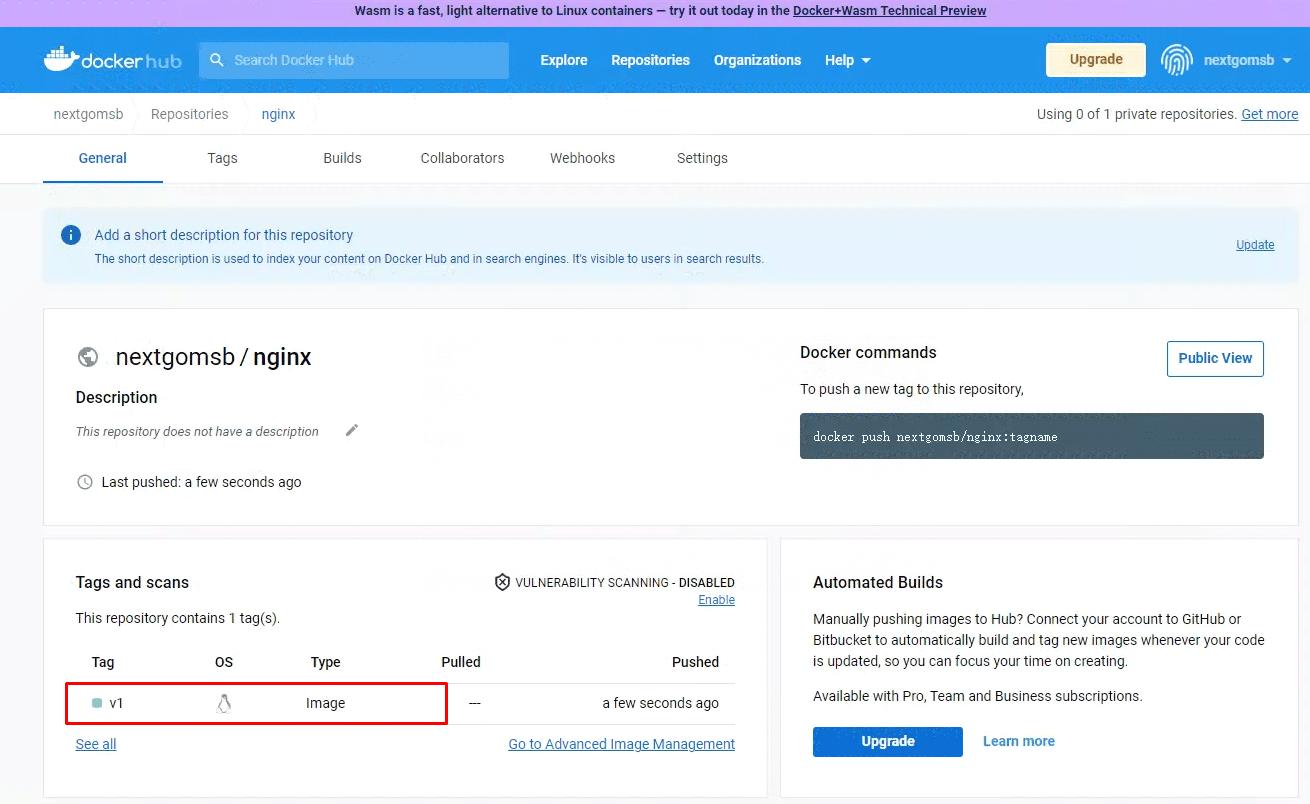Click the search magnifier icon

(x=217, y=60)
